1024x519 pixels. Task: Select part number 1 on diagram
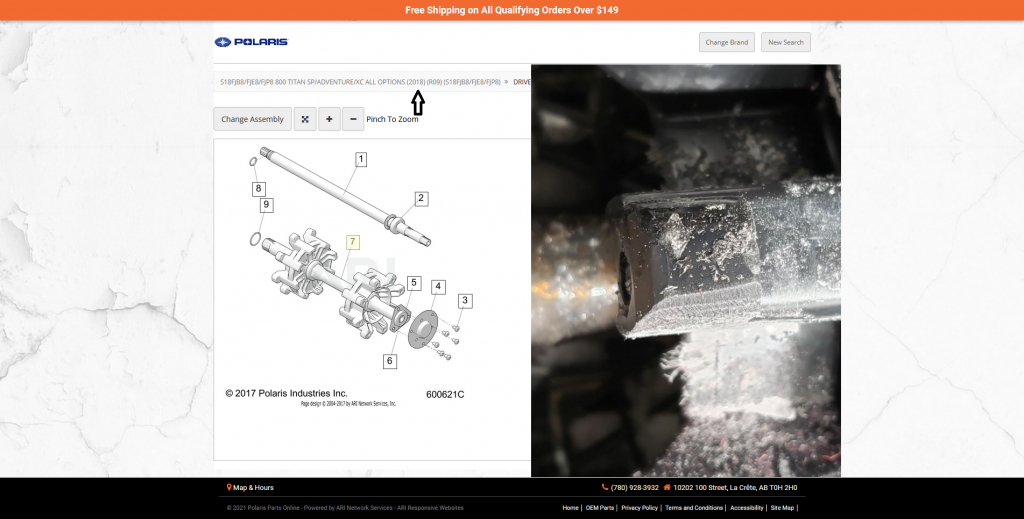pos(361,159)
